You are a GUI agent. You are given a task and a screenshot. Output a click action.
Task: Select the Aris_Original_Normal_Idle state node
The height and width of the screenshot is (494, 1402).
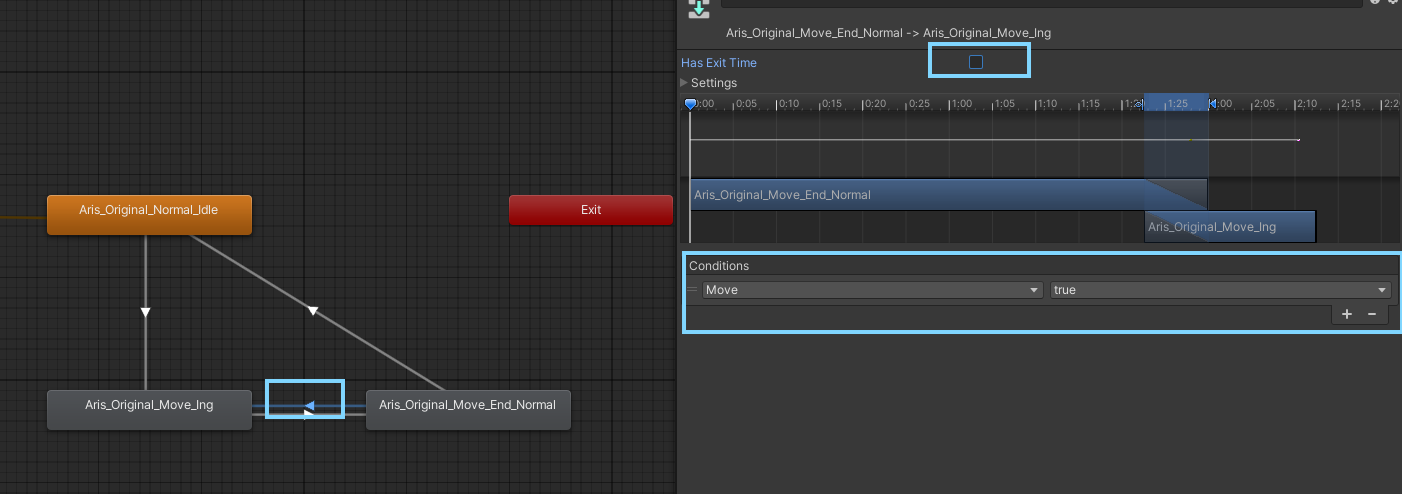click(149, 211)
